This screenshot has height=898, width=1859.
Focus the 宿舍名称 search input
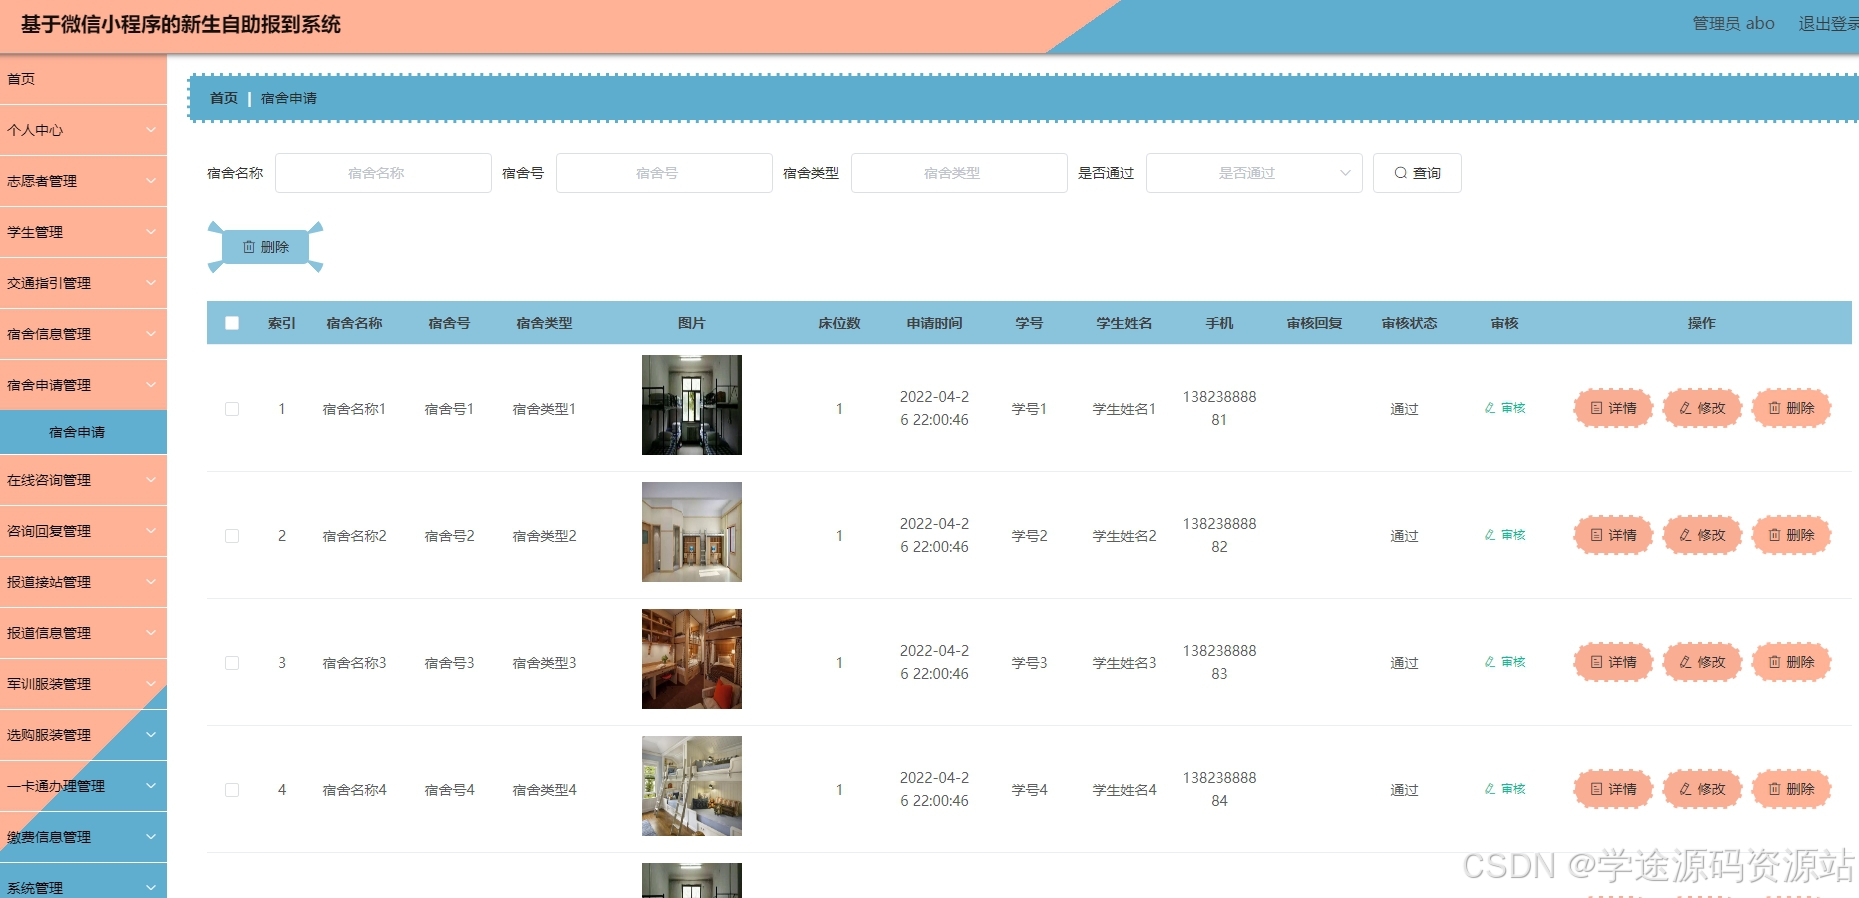tap(383, 173)
